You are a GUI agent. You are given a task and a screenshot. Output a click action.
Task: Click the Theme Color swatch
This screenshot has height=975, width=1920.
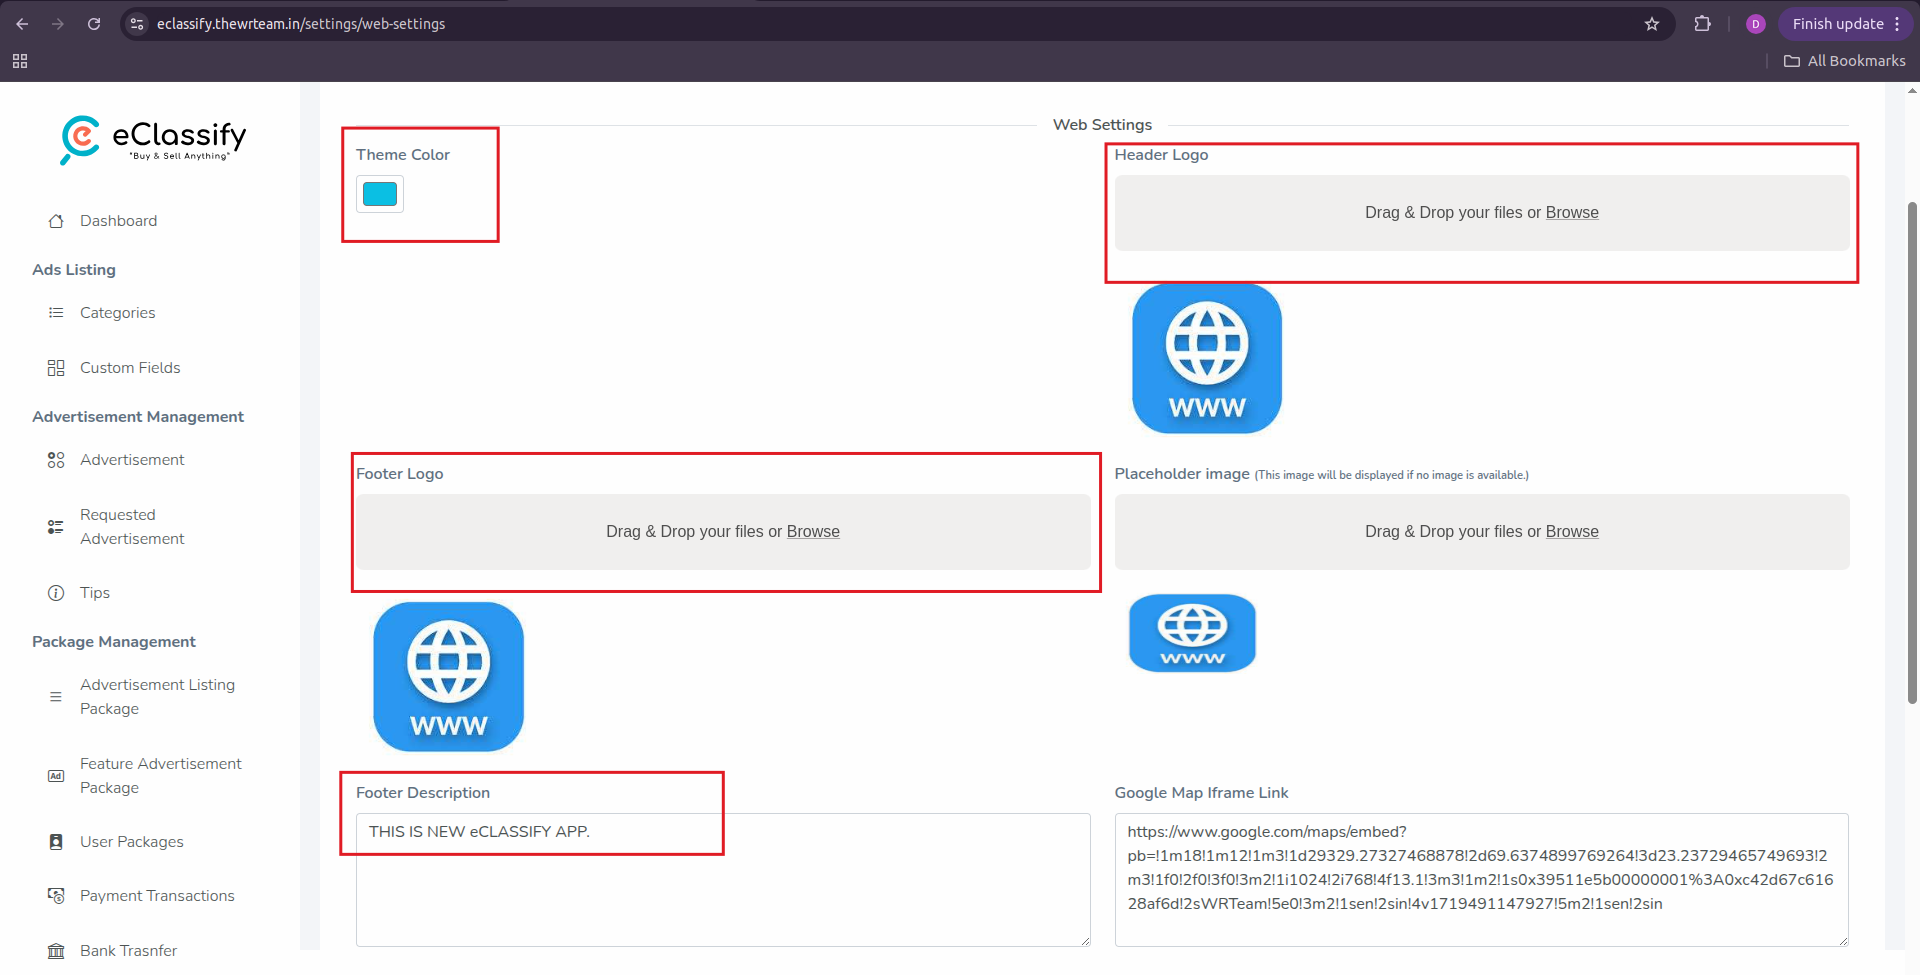click(x=379, y=193)
